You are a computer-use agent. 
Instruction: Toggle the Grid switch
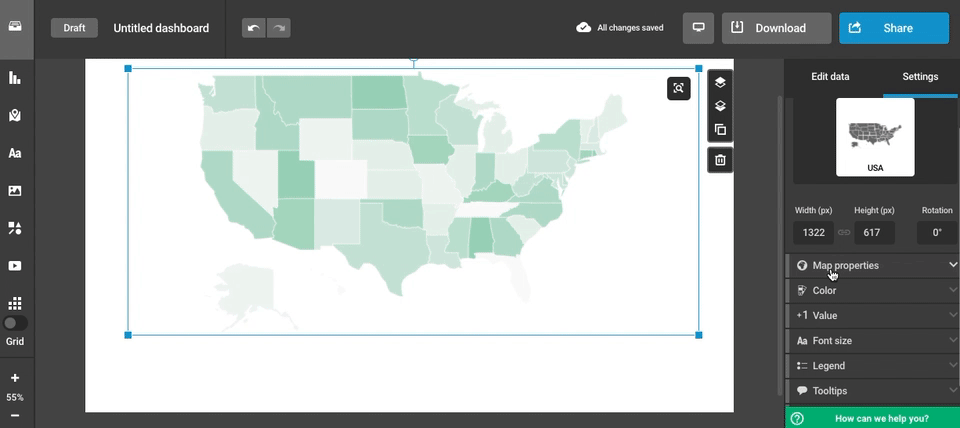(15, 324)
